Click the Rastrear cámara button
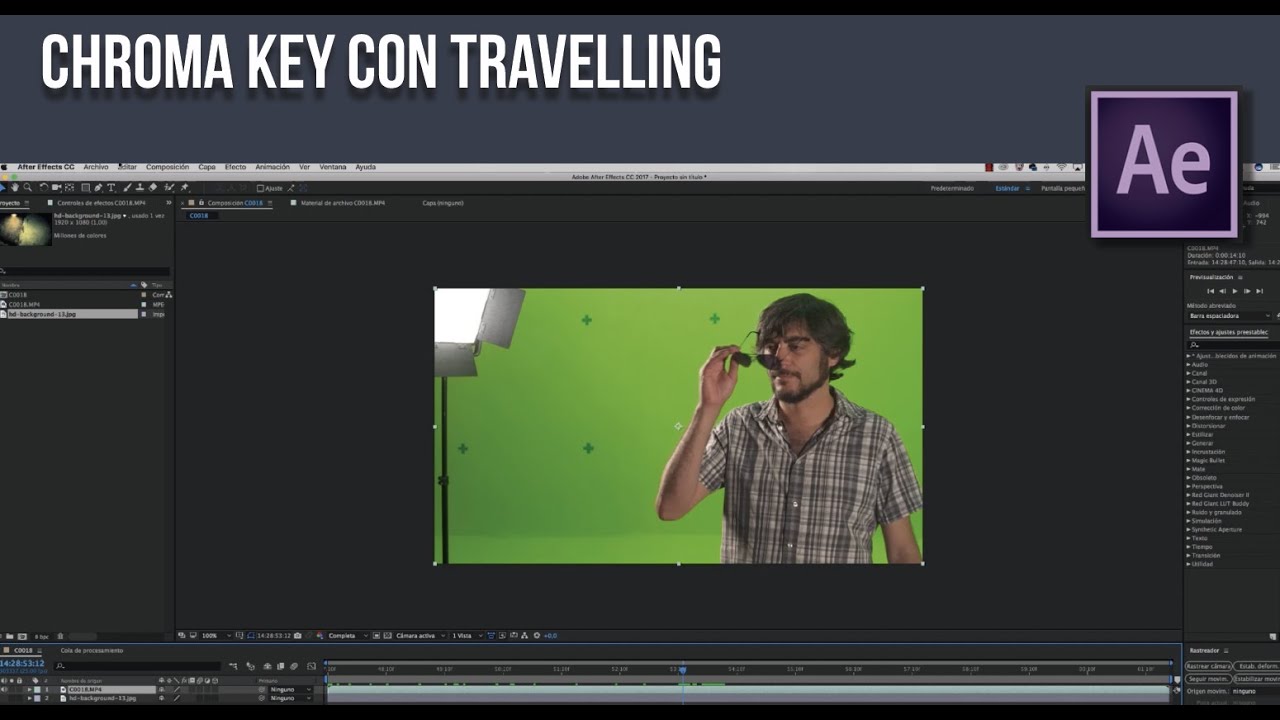Image resolution: width=1280 pixels, height=720 pixels. [1208, 666]
